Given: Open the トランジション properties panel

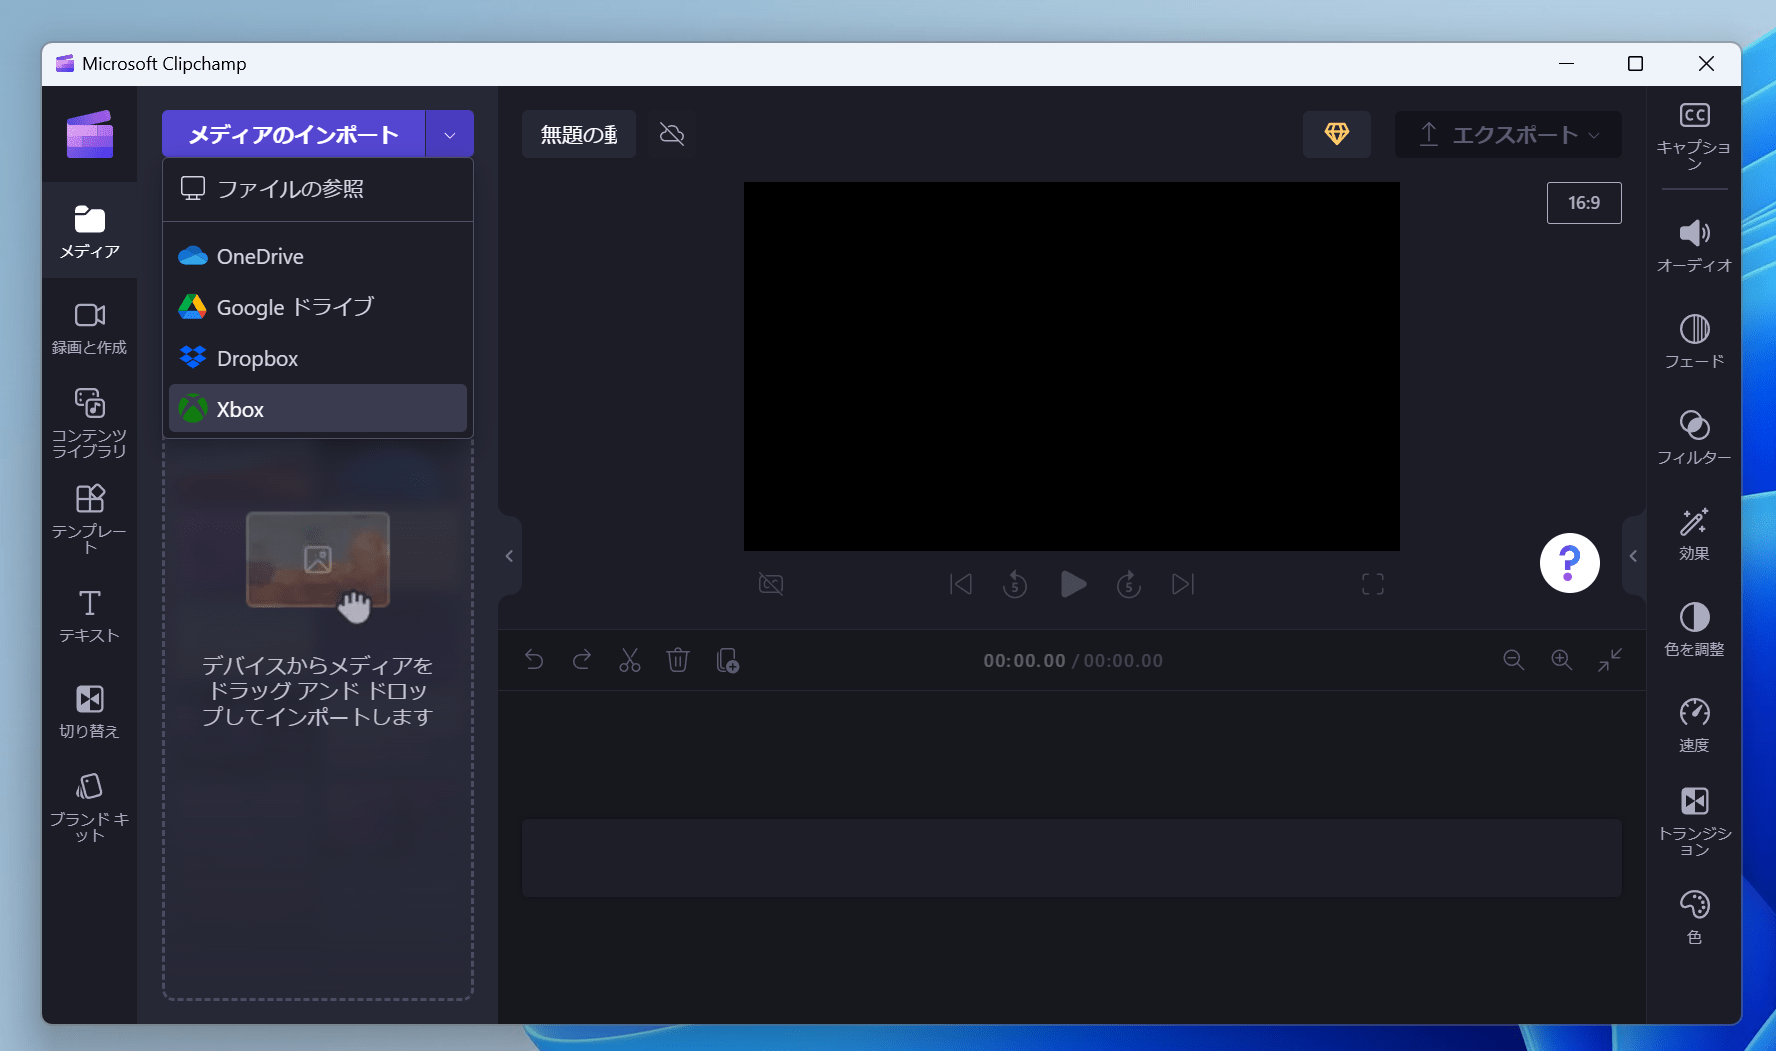Looking at the screenshot, I should point(1694,822).
